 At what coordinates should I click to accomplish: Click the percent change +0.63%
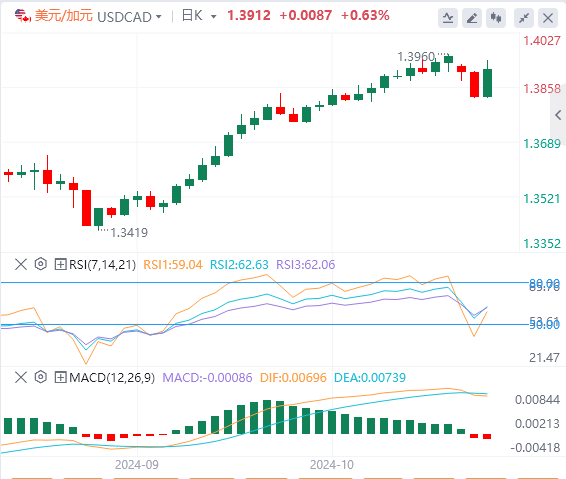tap(365, 16)
